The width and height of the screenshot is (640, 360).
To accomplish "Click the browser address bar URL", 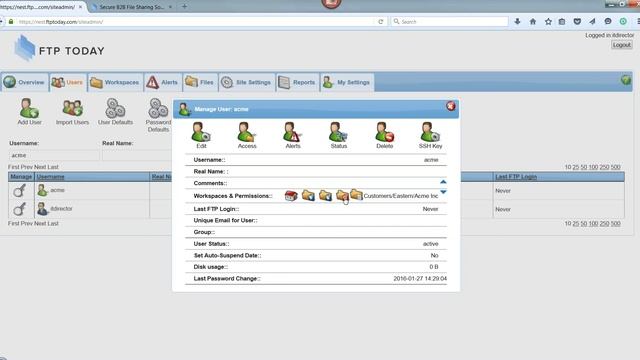I will point(61,22).
